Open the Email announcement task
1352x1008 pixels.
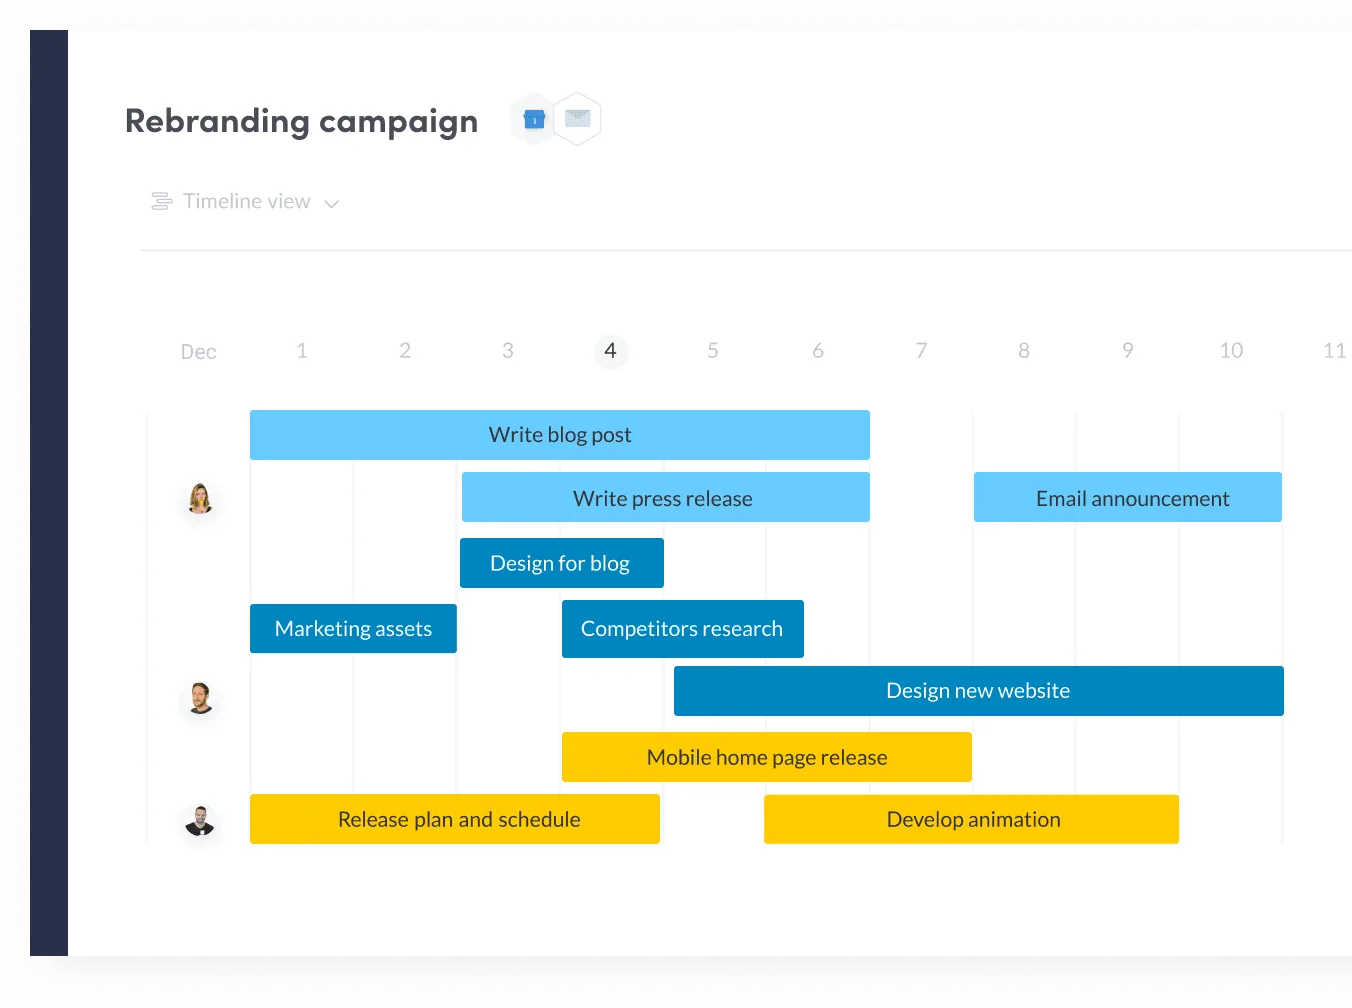pyautogui.click(x=1128, y=497)
